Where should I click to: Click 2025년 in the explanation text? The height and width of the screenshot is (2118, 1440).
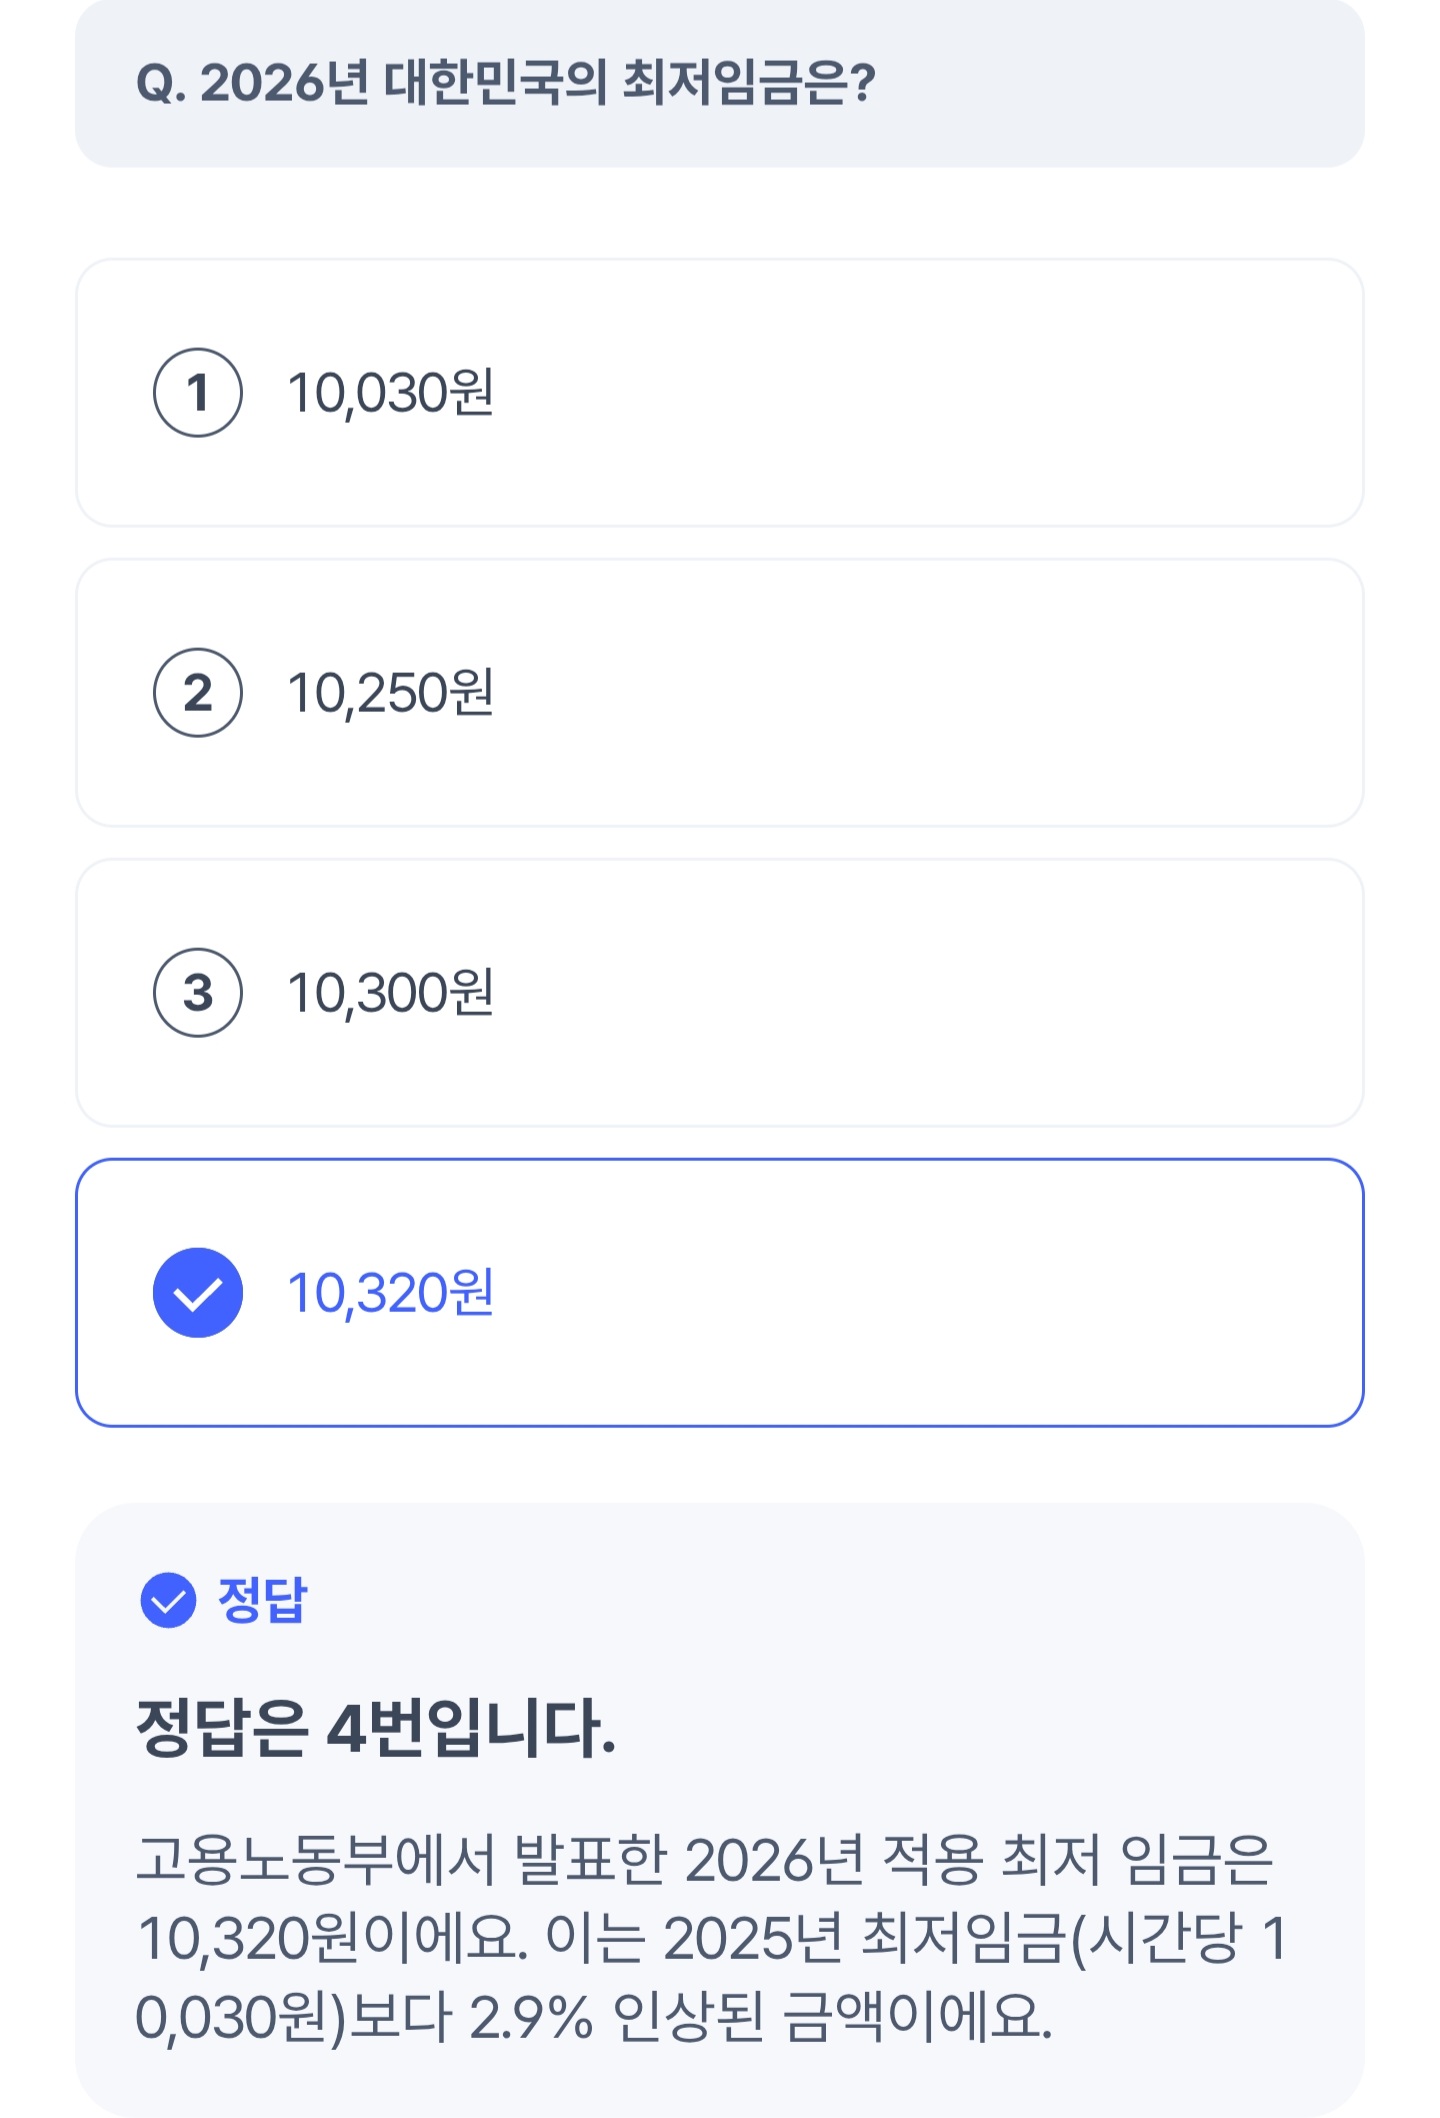[x=753, y=1938]
